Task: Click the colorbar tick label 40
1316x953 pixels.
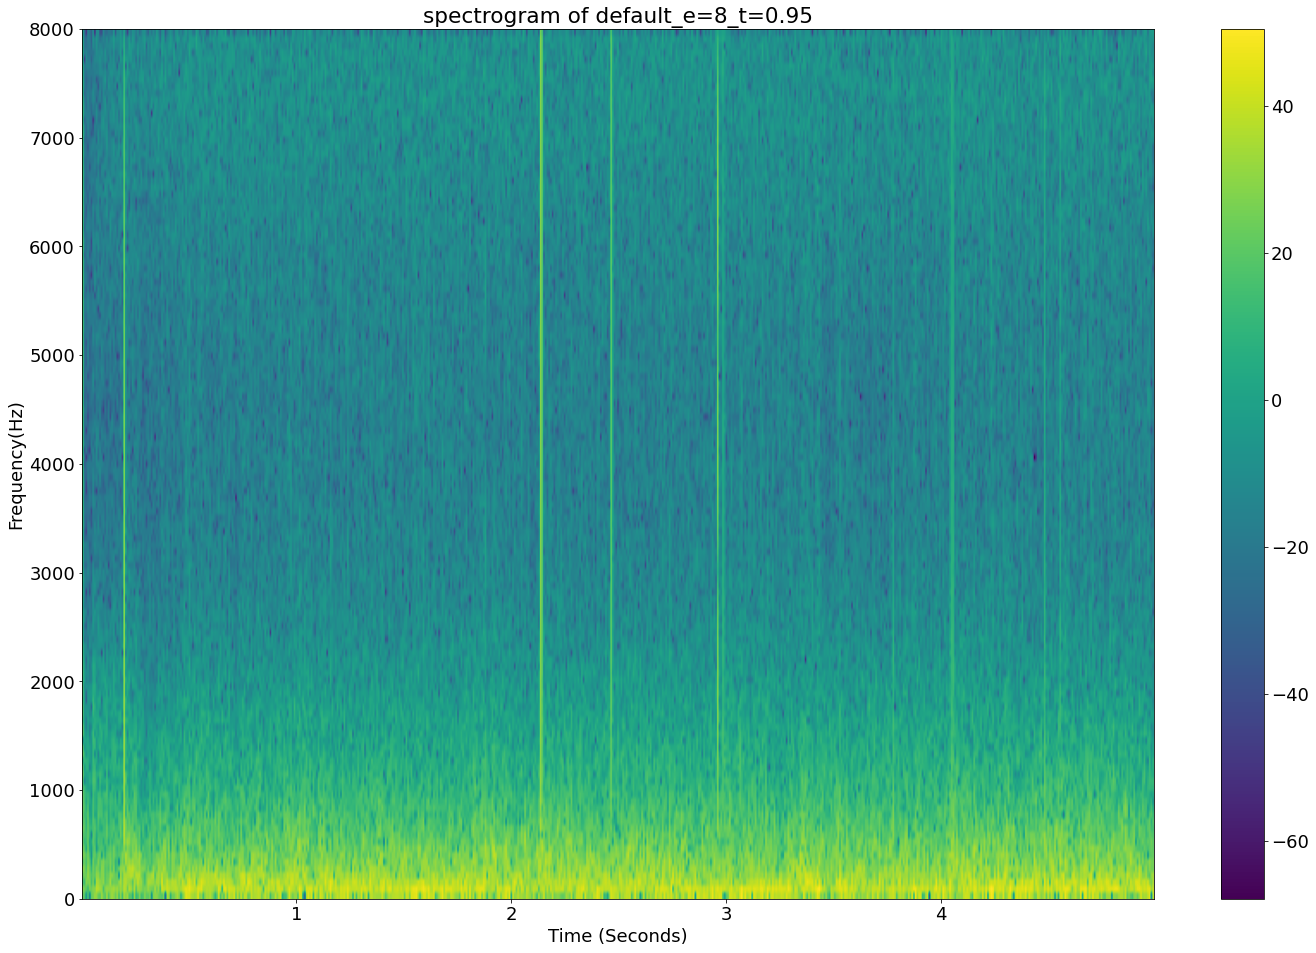Action: point(1283,106)
